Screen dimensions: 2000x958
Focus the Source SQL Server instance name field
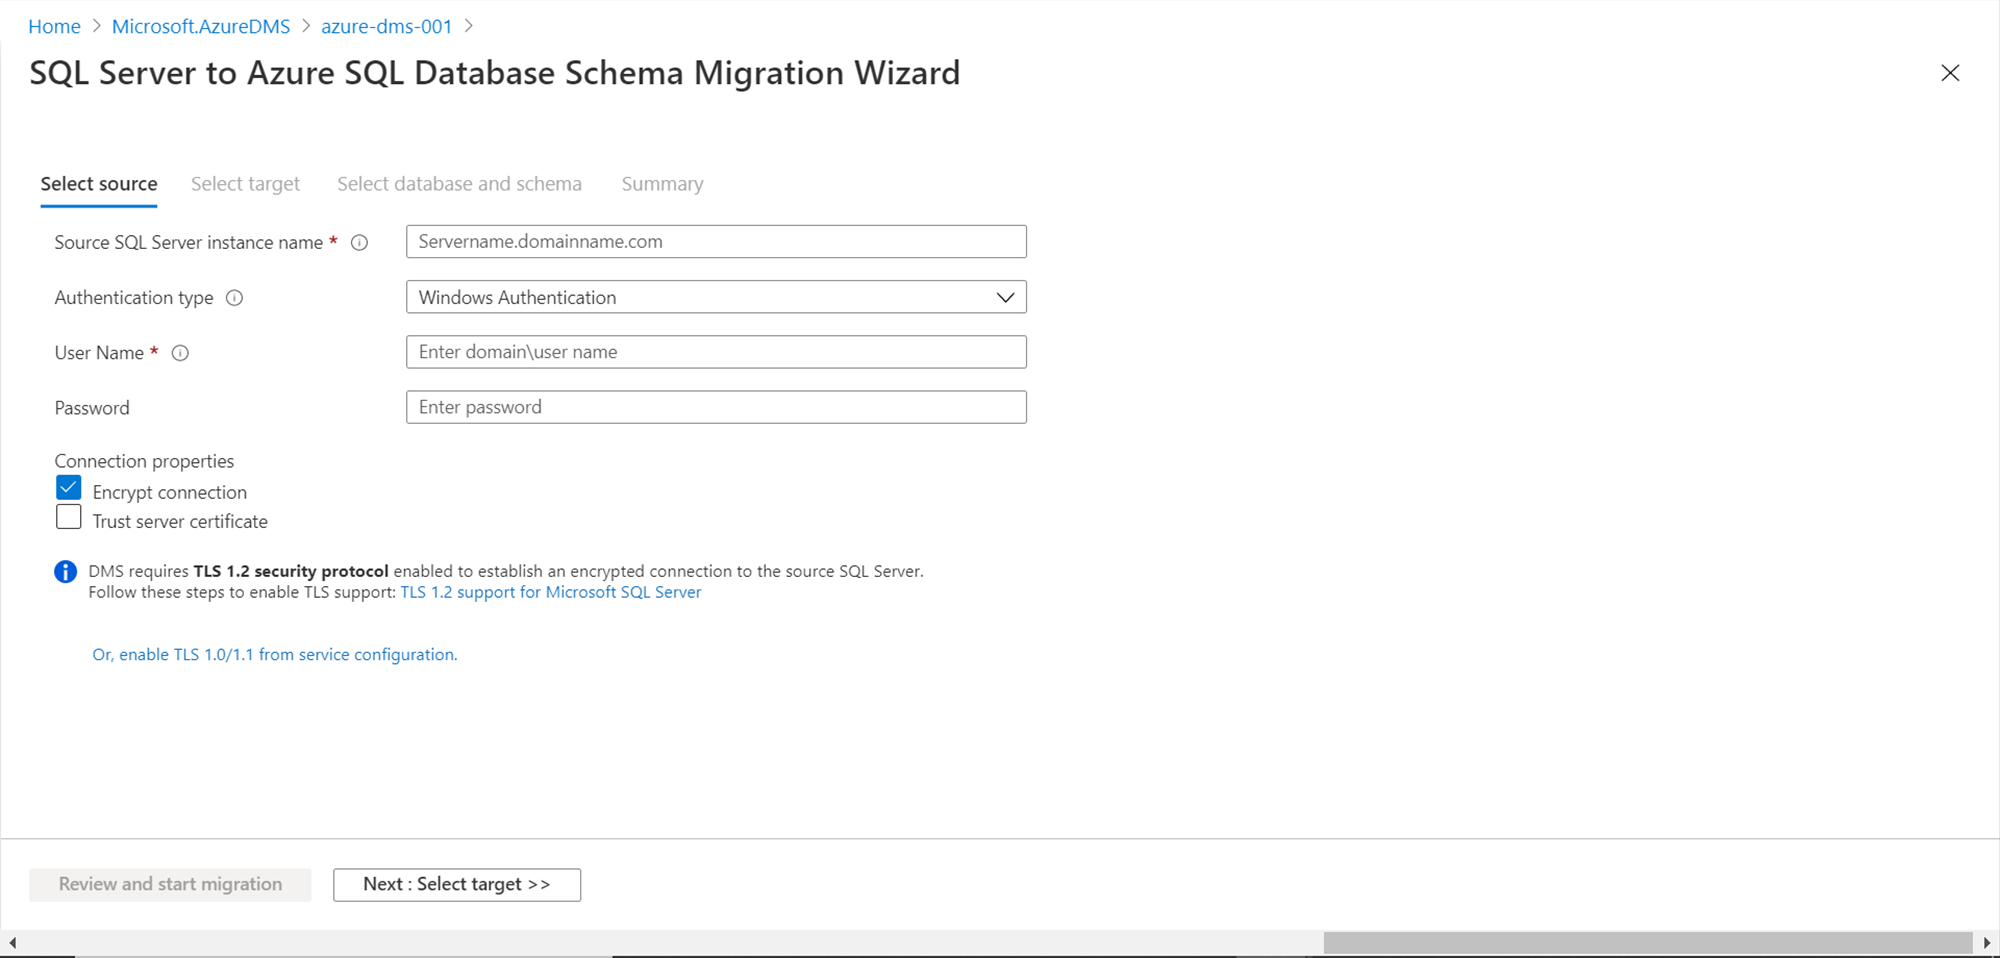pyautogui.click(x=716, y=241)
